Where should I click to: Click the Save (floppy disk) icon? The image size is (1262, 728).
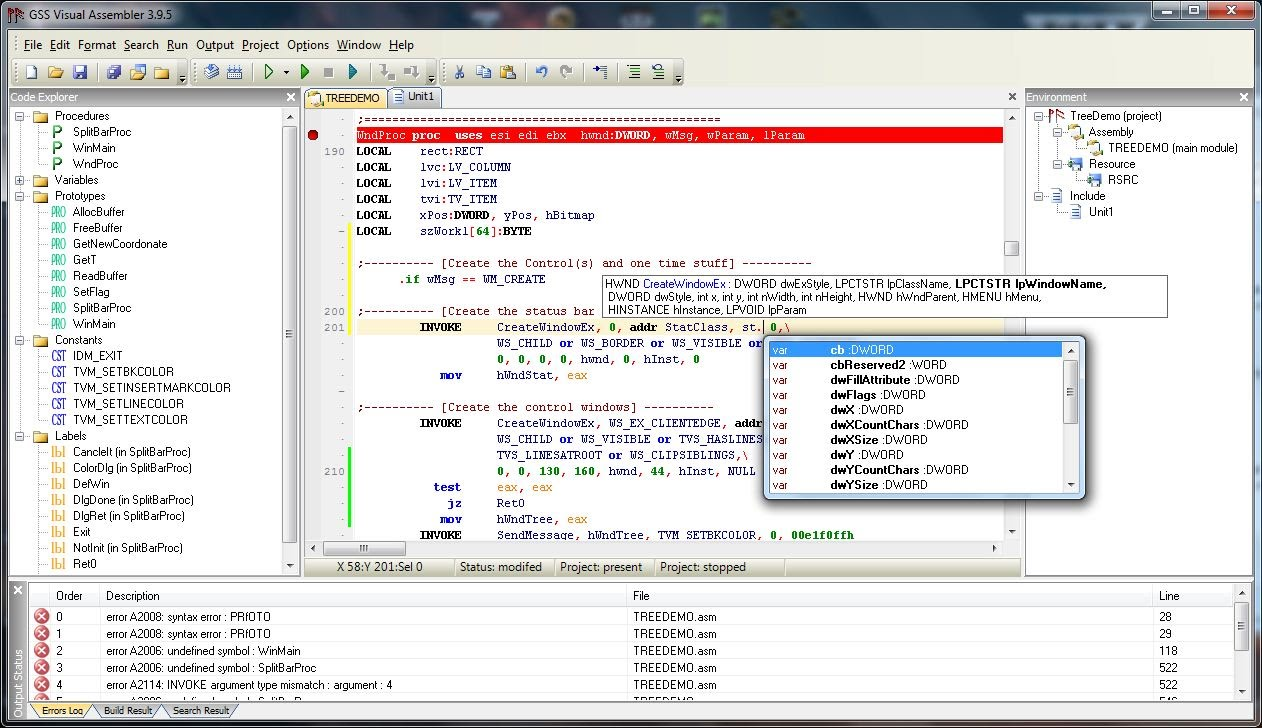click(x=80, y=72)
